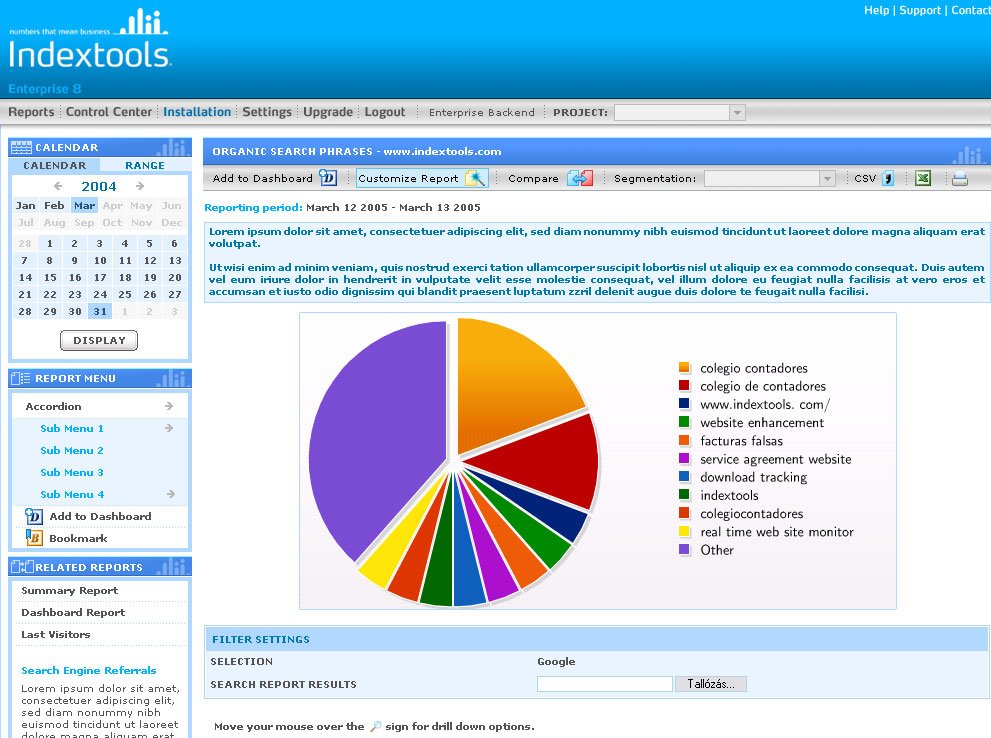Click the green website enhancement swatch
The height and width of the screenshot is (738, 991).
(x=684, y=421)
